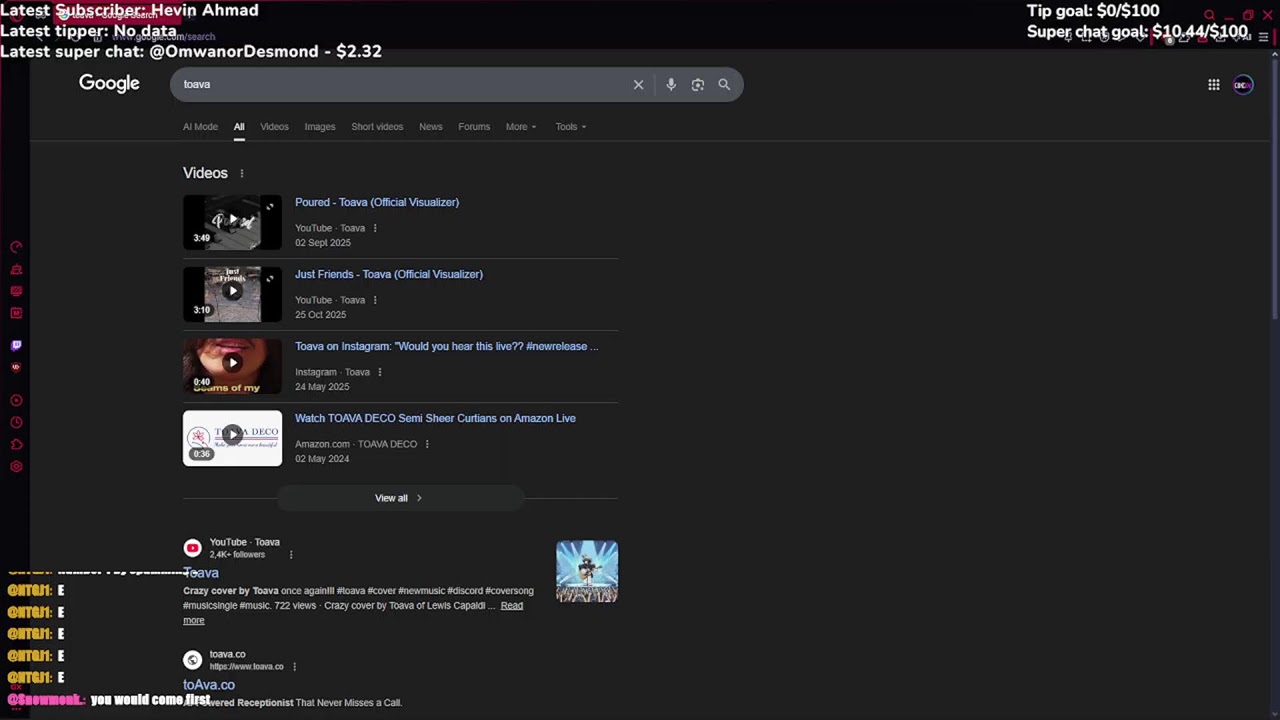Switch to the Short videos tab
This screenshot has width=1280, height=720.
377,127
